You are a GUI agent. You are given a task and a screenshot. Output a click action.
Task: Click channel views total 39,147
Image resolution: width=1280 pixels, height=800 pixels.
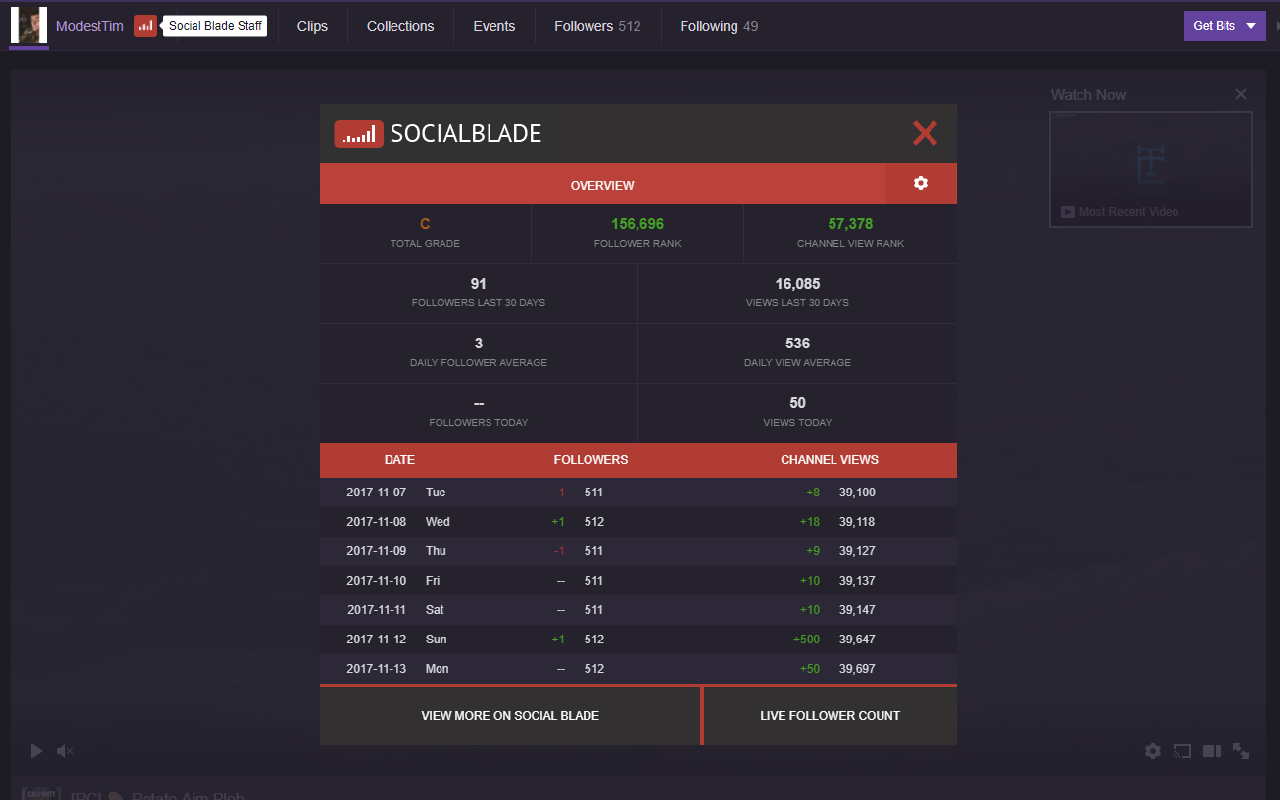[x=857, y=610]
